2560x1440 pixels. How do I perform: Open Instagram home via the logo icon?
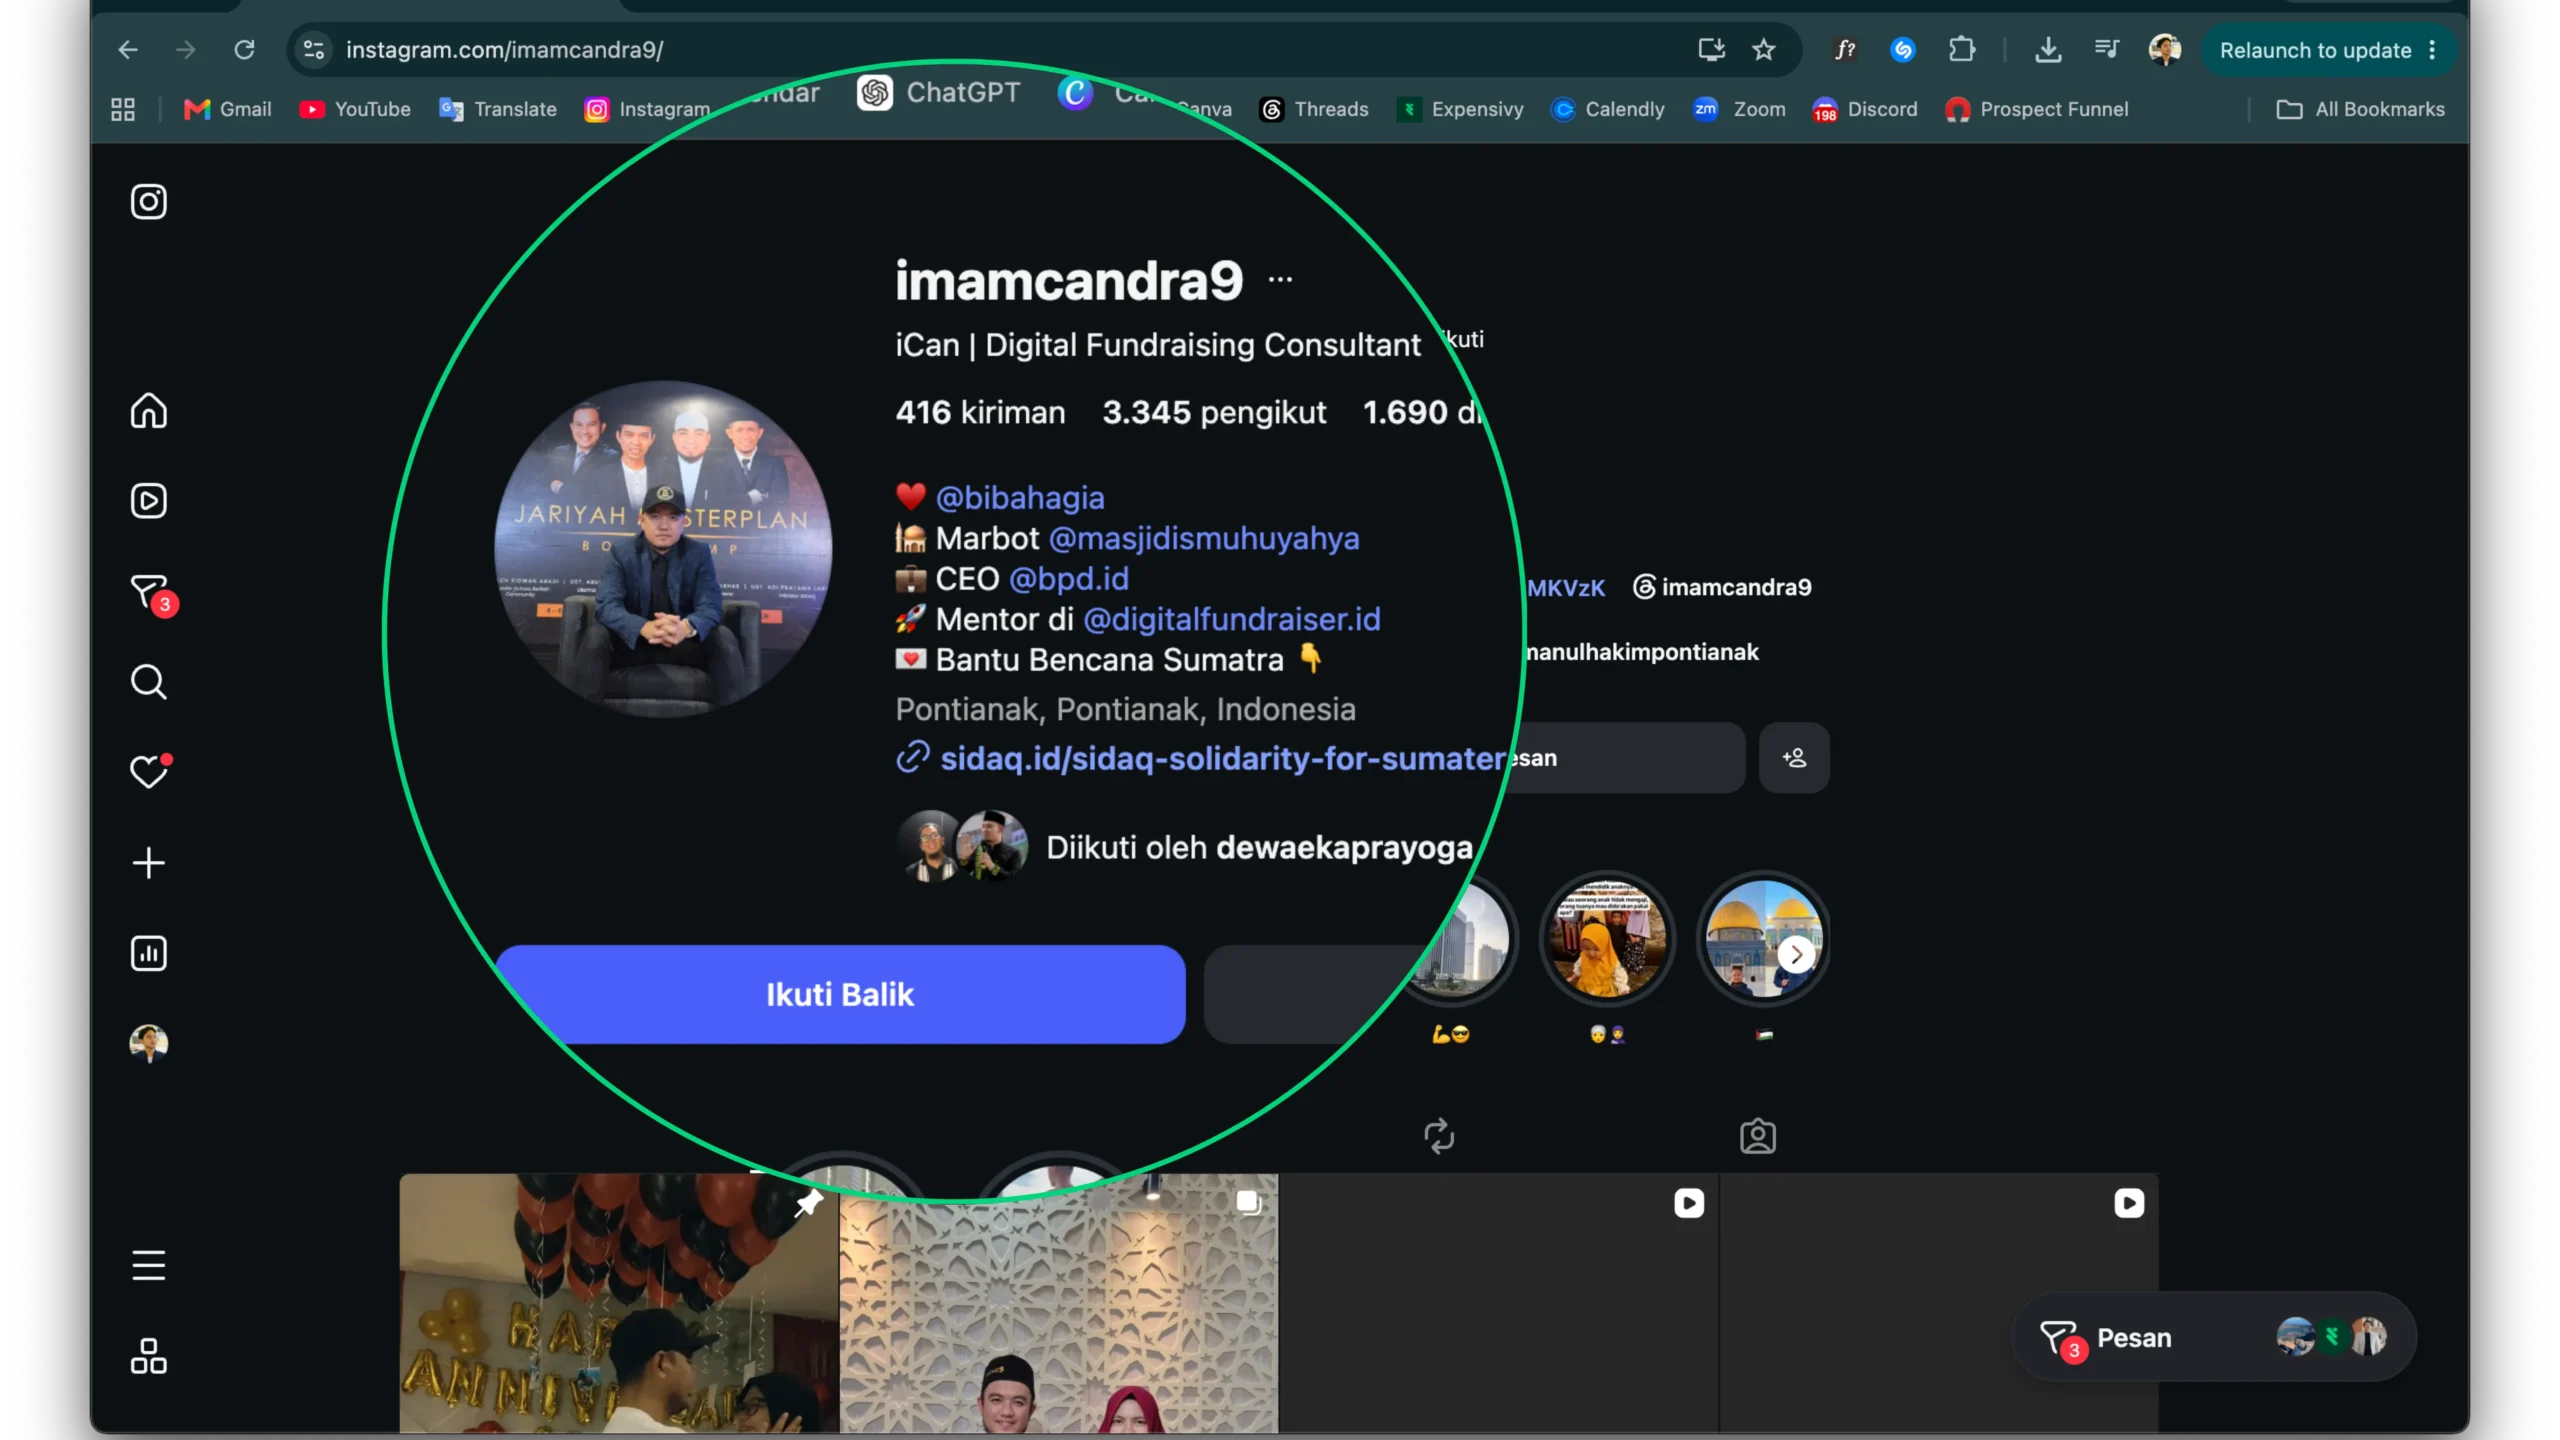coord(148,202)
